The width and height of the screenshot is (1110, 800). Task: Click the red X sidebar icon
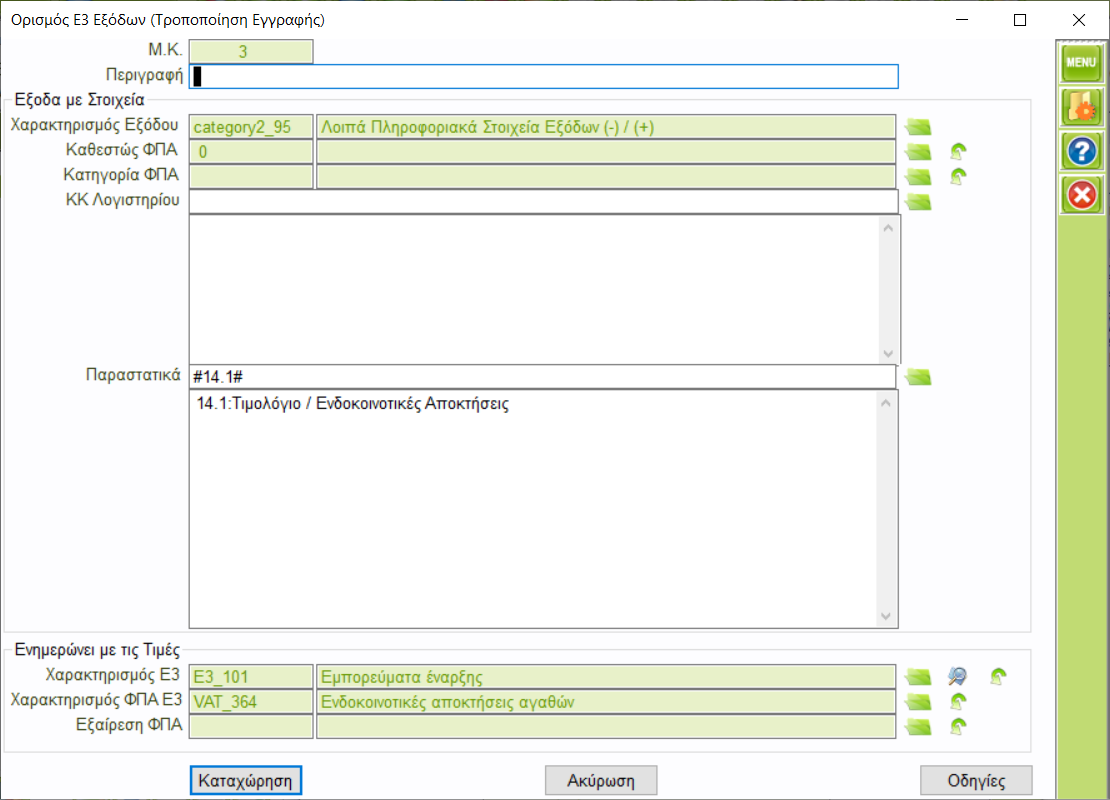[x=1081, y=195]
